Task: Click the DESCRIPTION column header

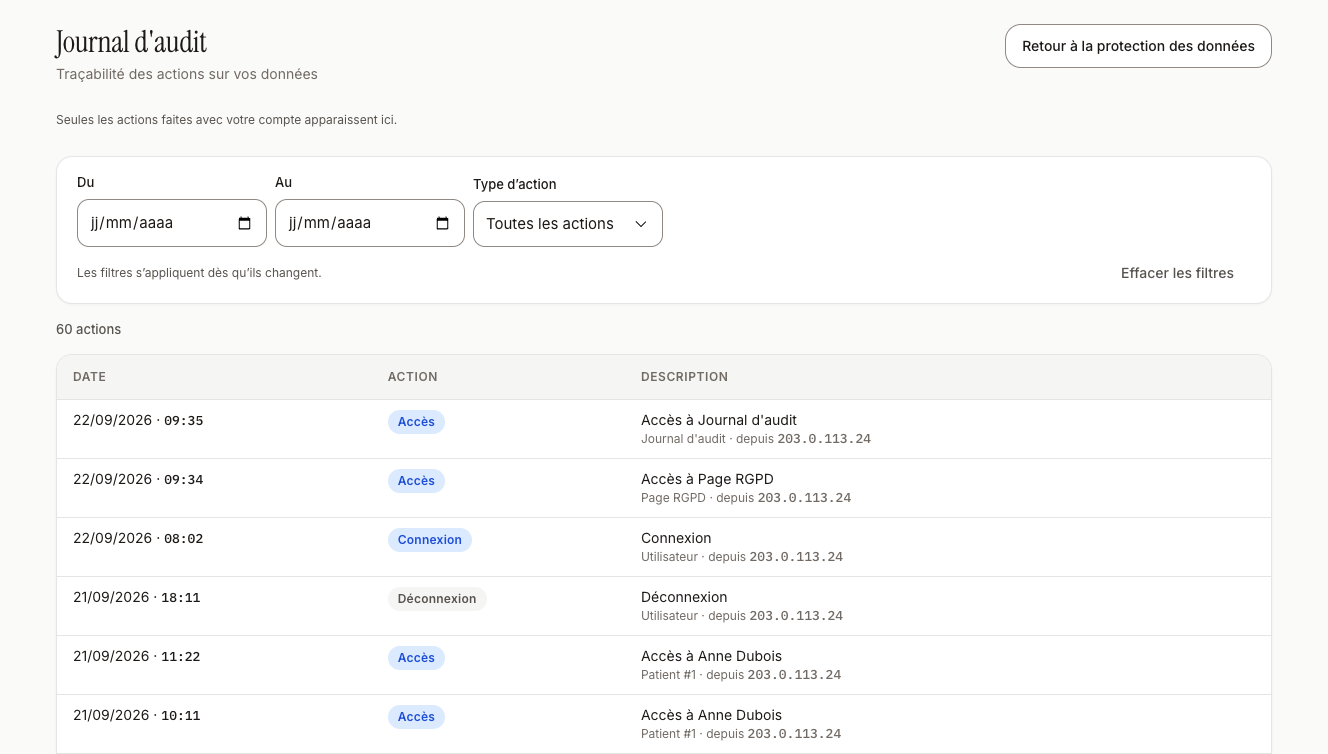Action: click(684, 377)
